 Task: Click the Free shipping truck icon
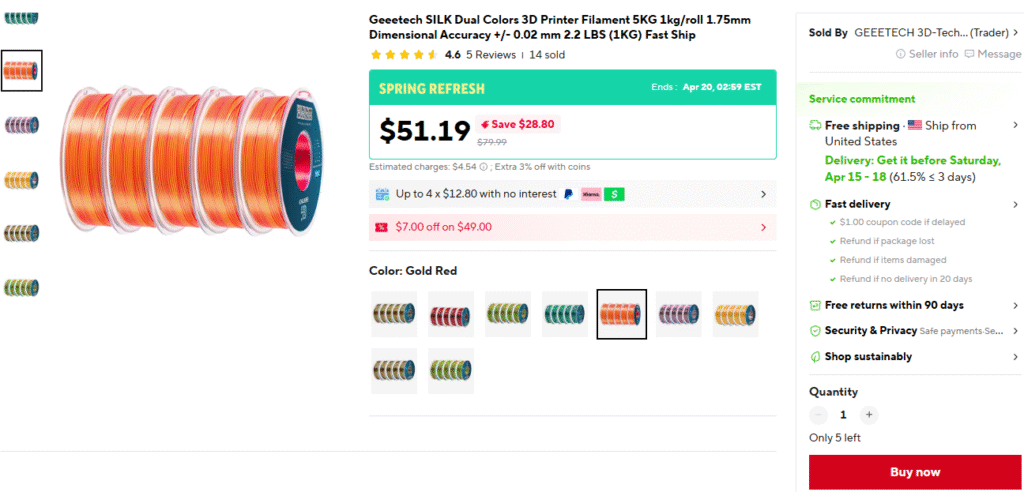coord(815,126)
